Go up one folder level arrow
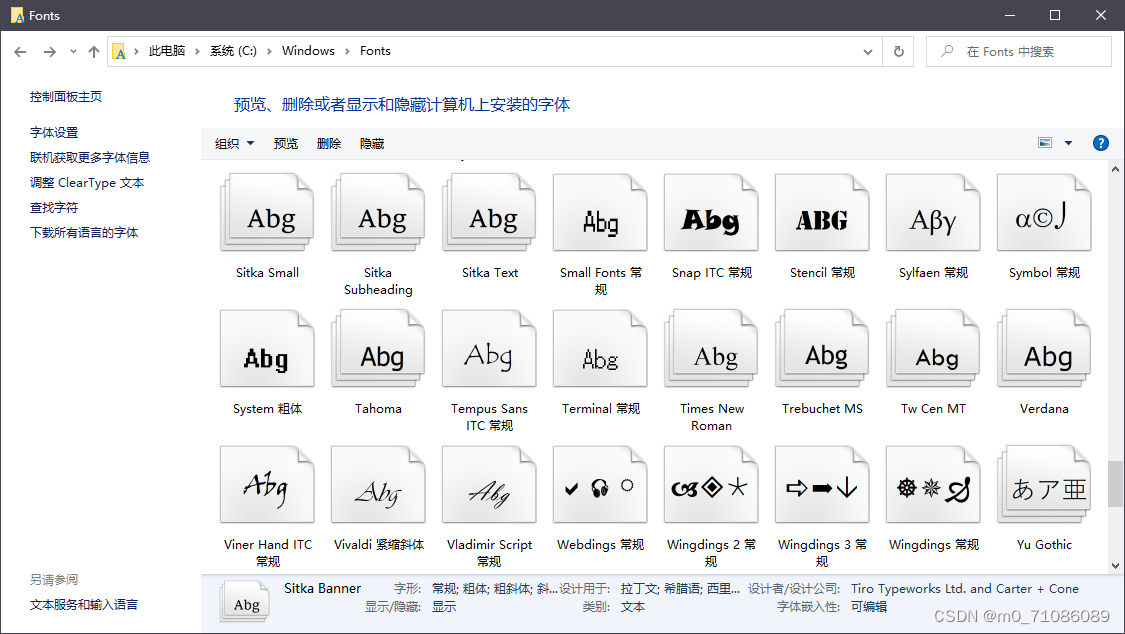The height and width of the screenshot is (634, 1125). (94, 52)
